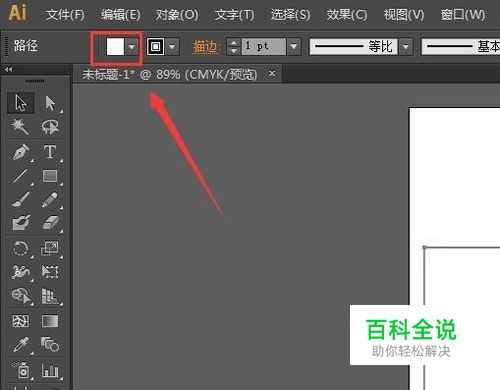Open the 文字(T) menu
The width and height of the screenshot is (500, 390).
coord(234,15)
